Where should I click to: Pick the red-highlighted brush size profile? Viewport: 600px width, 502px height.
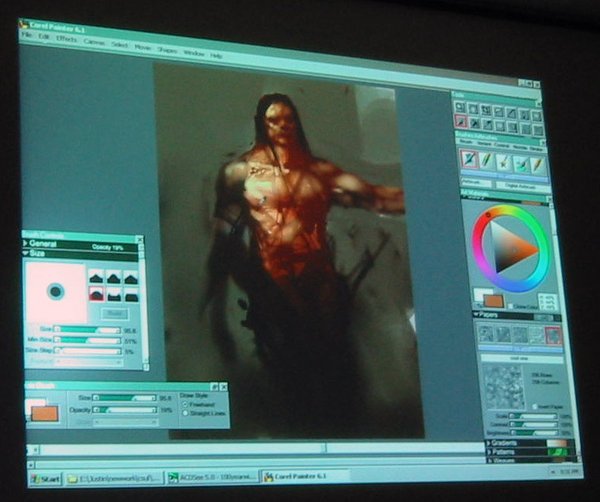96,294
